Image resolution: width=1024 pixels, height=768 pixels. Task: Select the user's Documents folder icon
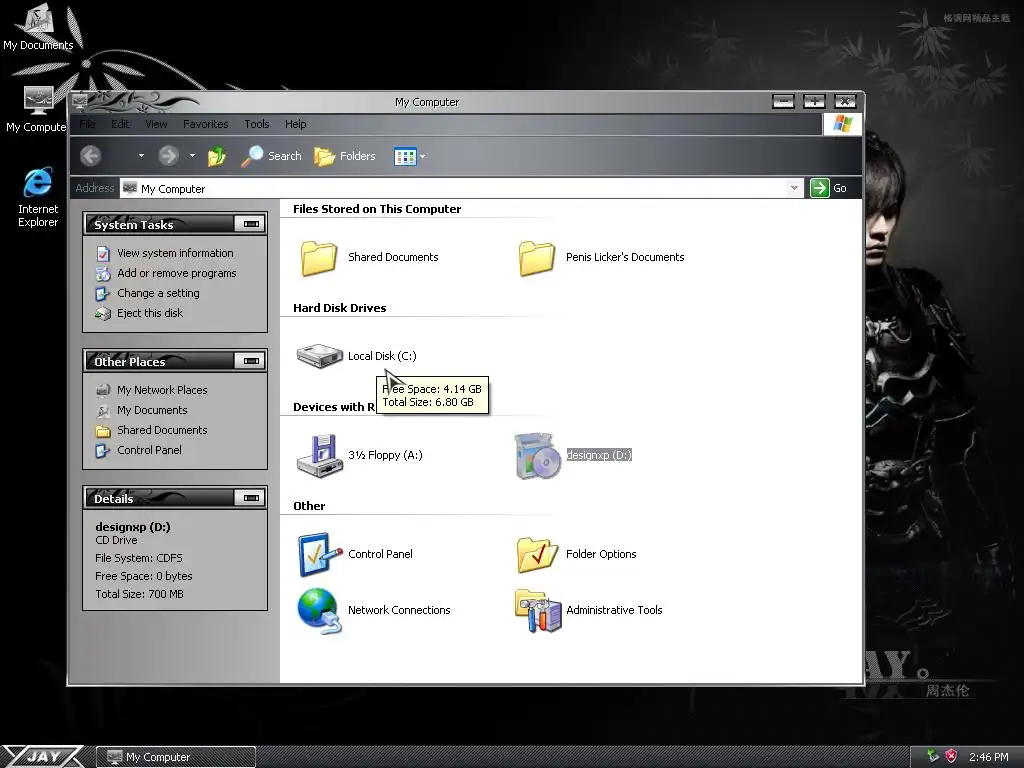(537, 258)
